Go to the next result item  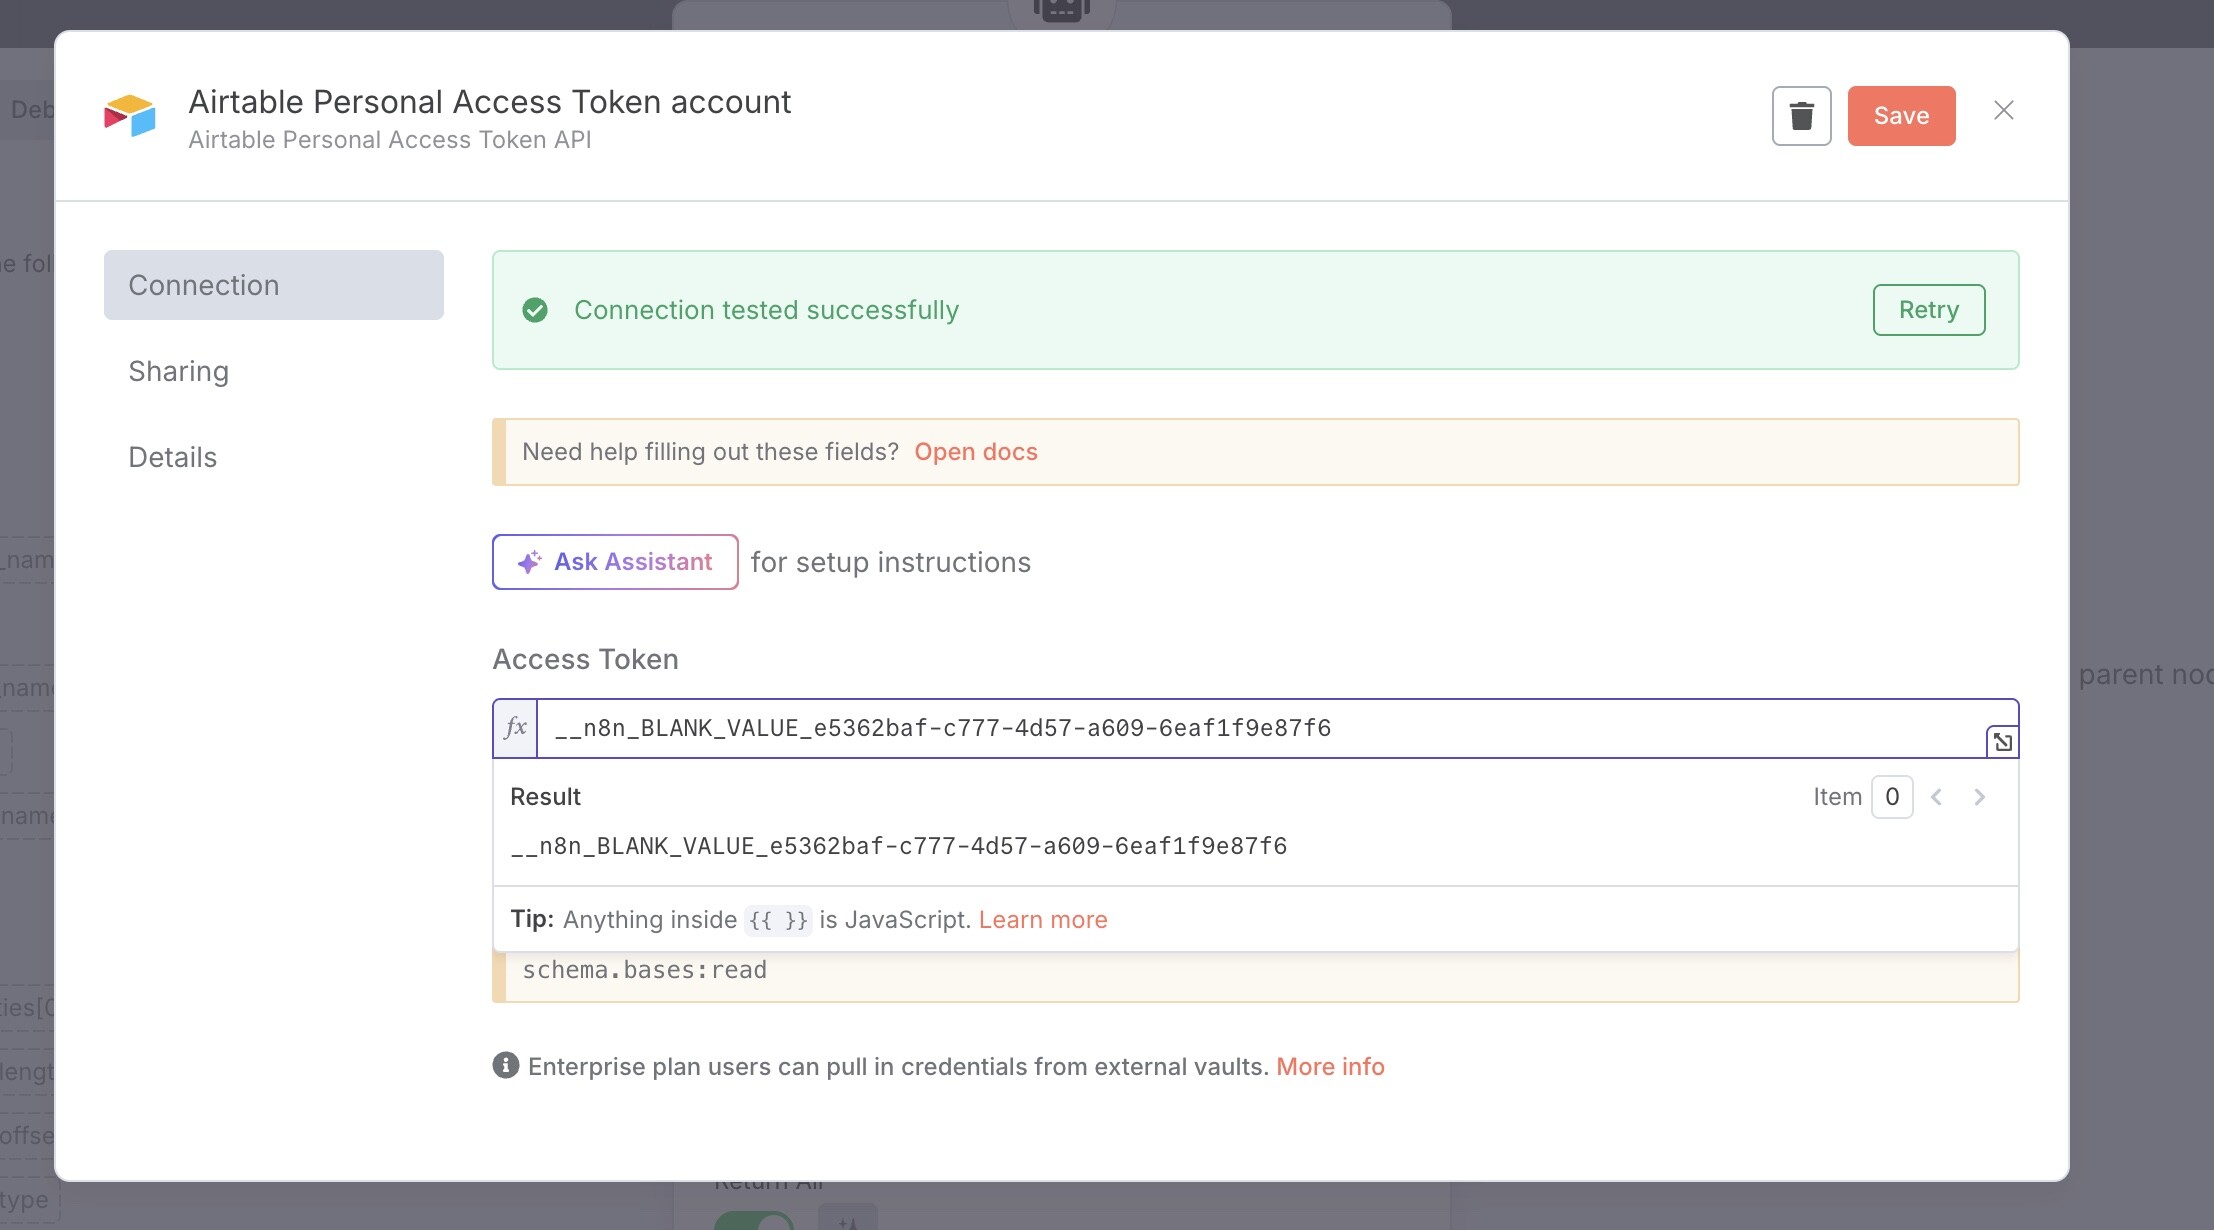pyautogui.click(x=1979, y=797)
